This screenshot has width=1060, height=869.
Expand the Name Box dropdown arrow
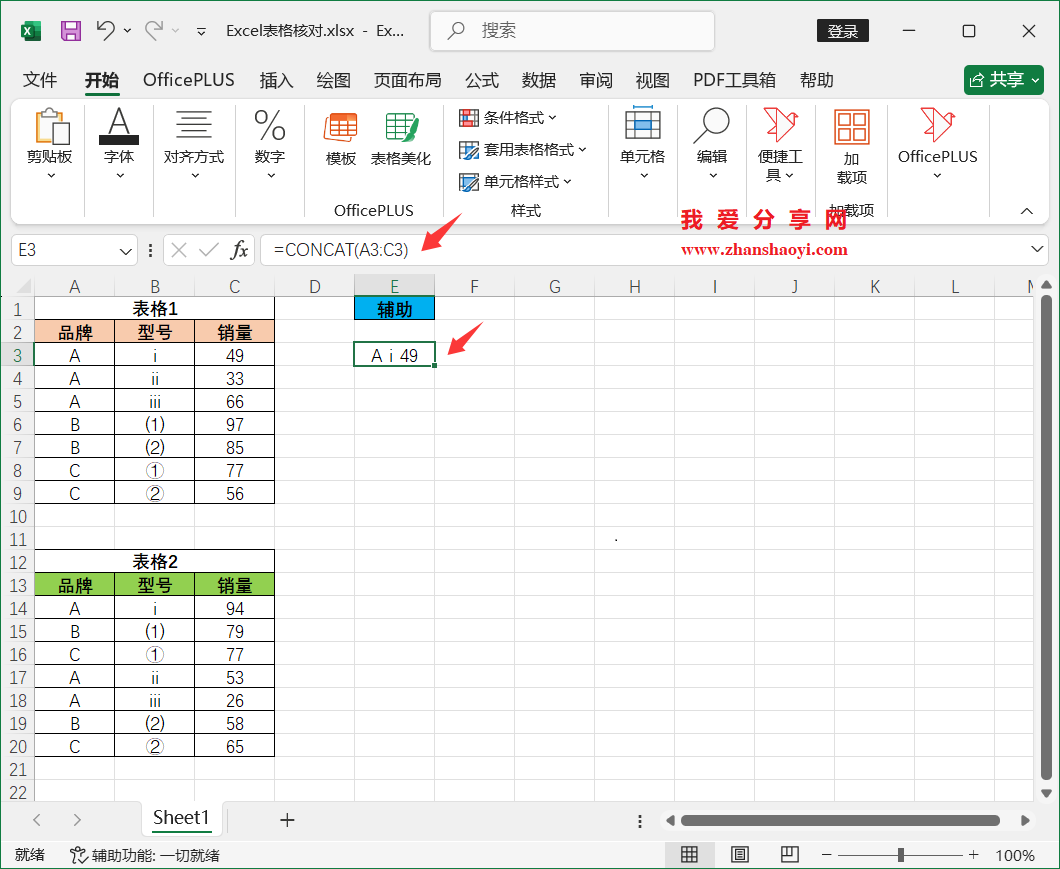click(125, 252)
